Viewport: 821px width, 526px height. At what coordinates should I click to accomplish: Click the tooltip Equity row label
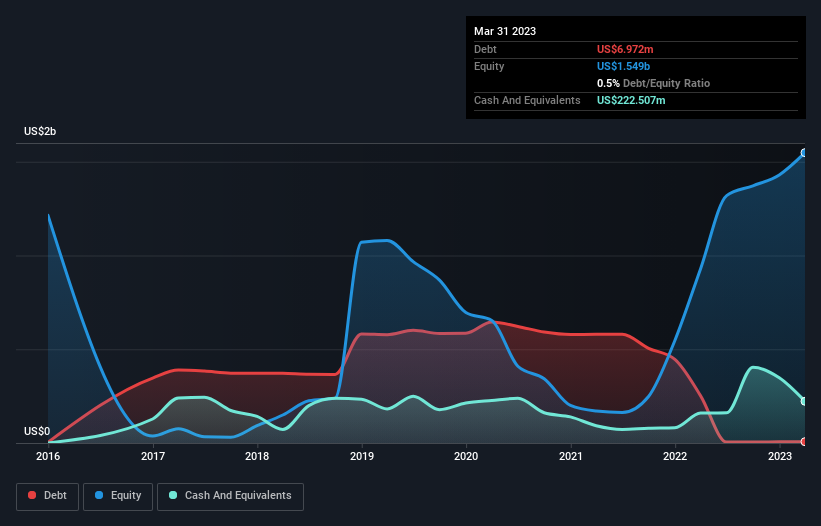(x=489, y=66)
